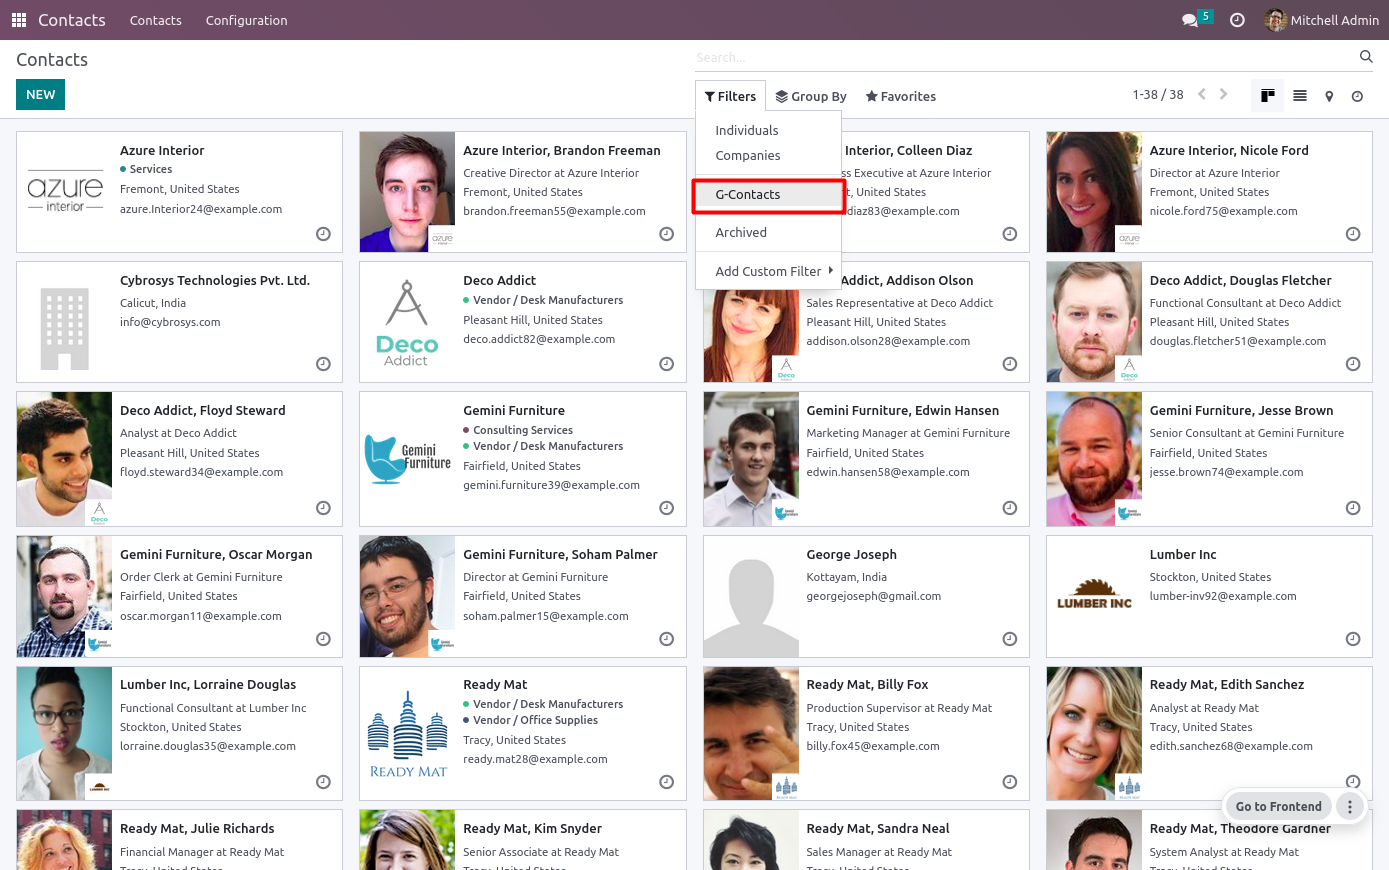Viewport: 1389px width, 870px height.
Task: Switch to activity view clock icon
Action: tap(1357, 96)
